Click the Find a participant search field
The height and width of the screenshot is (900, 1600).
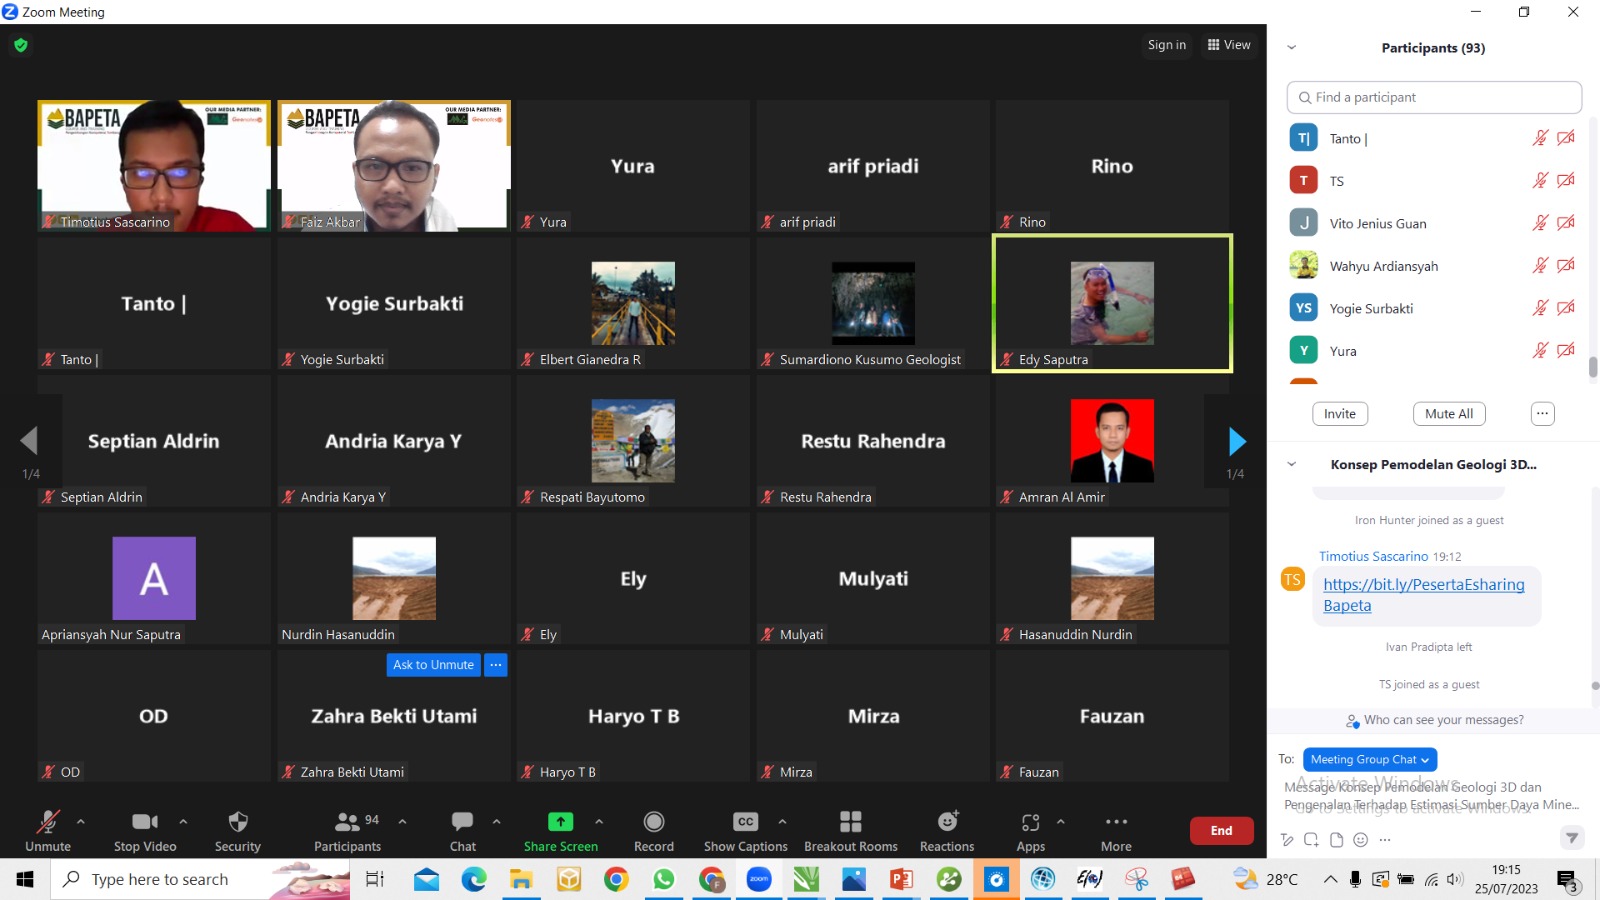[x=1434, y=98]
